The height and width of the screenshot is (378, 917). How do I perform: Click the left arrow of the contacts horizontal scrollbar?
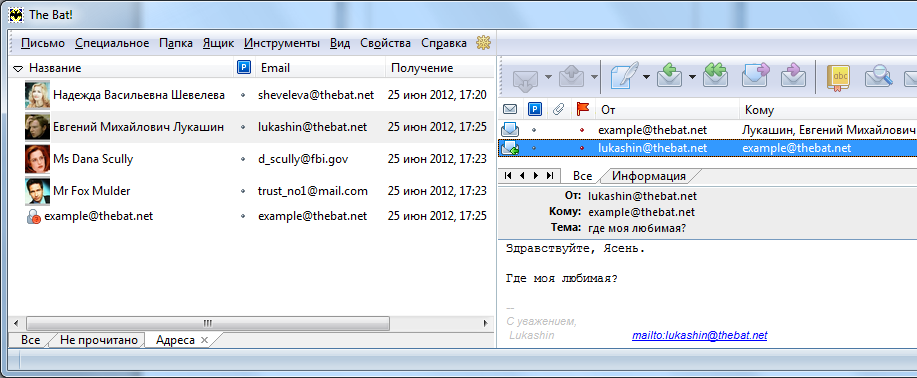pyautogui.click(x=16, y=323)
